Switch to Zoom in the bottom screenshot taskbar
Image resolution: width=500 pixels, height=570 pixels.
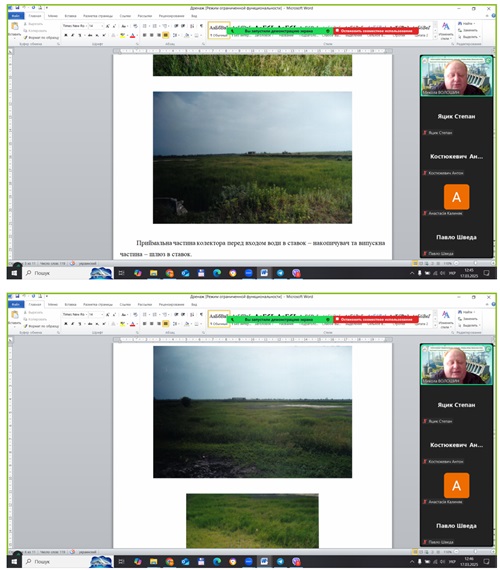(248, 562)
